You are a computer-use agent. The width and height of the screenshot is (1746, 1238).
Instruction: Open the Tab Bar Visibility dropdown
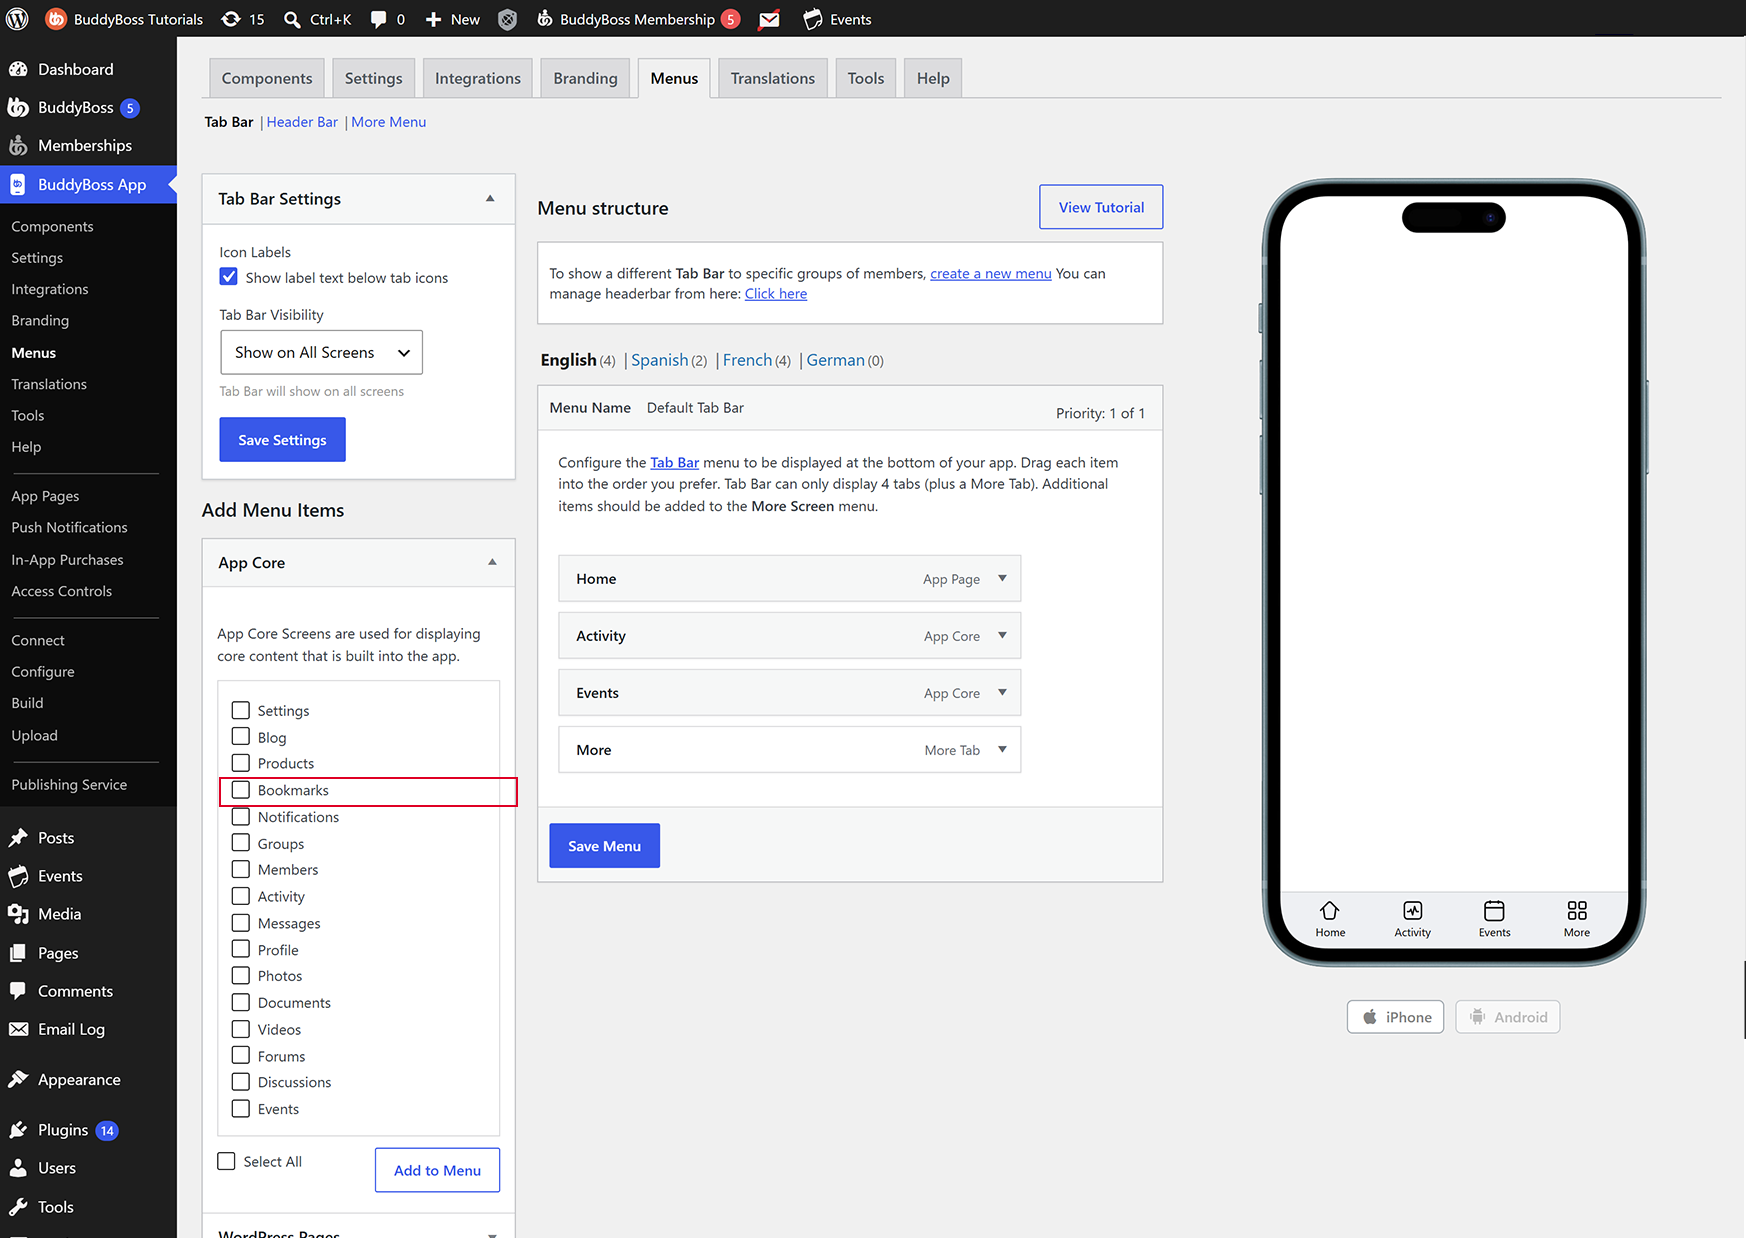[321, 352]
